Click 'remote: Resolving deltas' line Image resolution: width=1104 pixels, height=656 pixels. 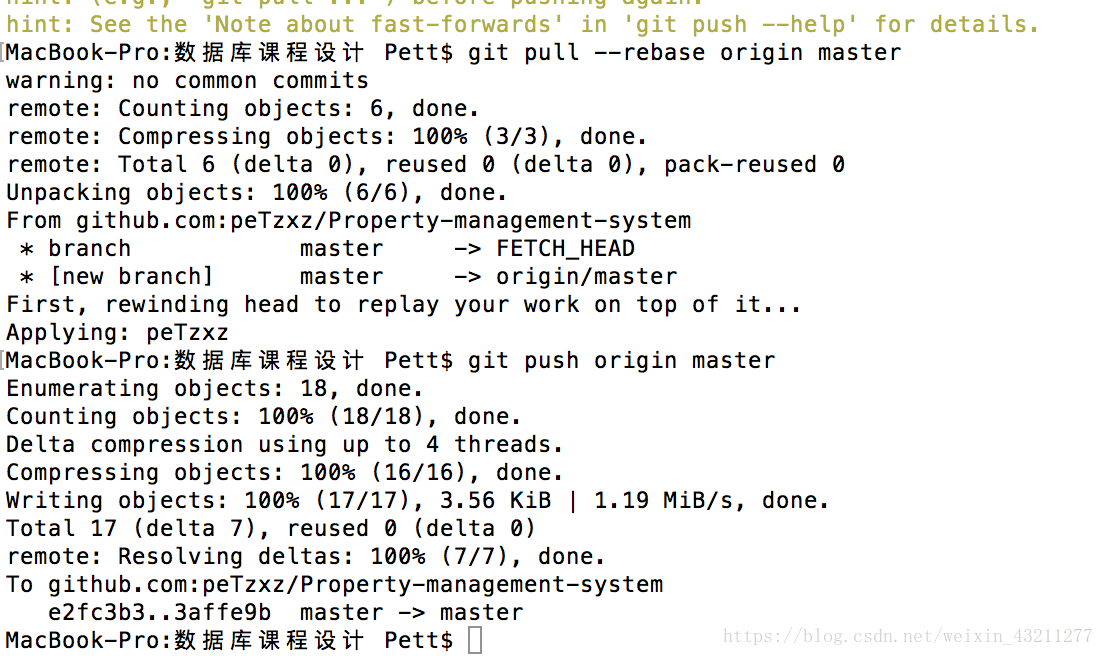pos(306,557)
